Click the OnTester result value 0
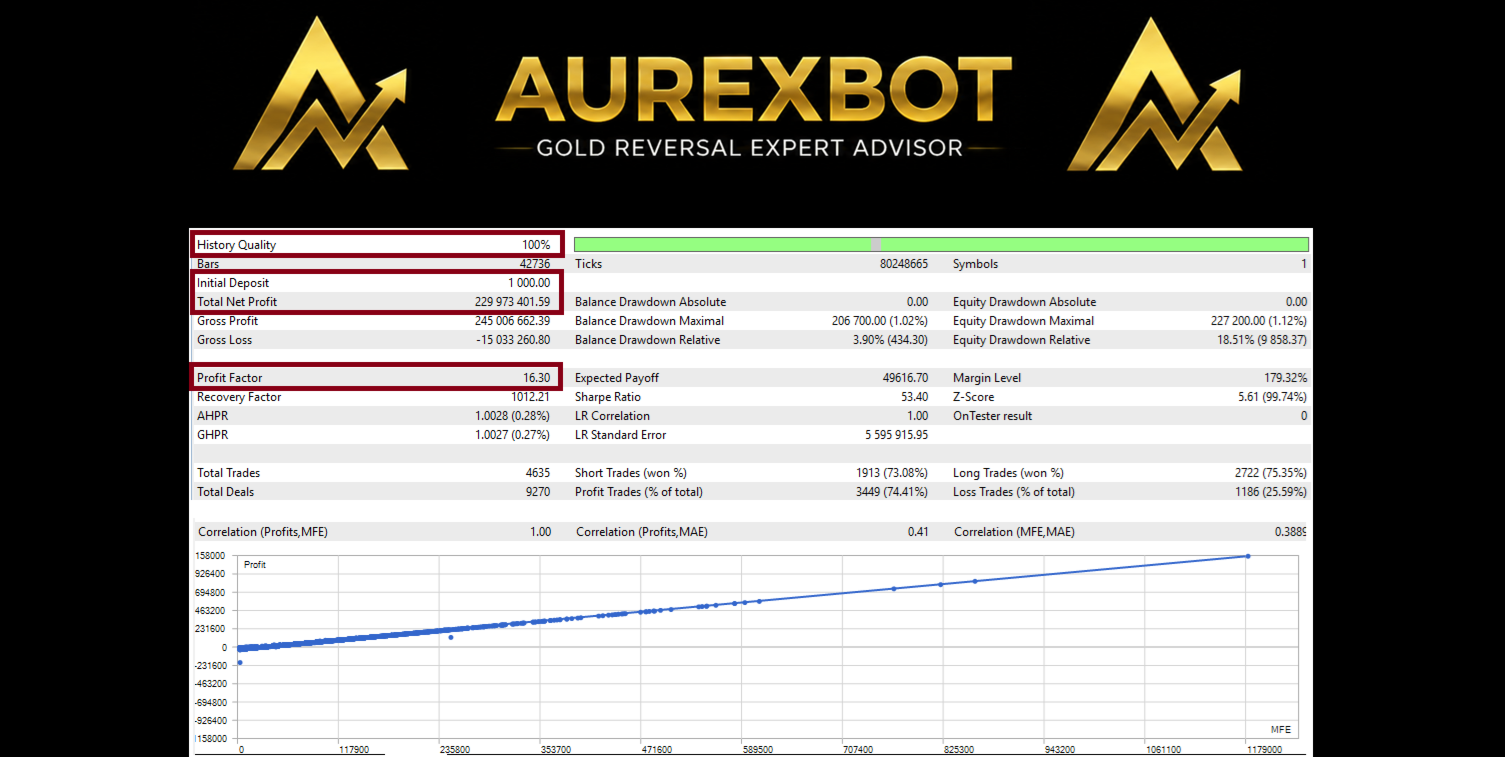 (x=1304, y=416)
